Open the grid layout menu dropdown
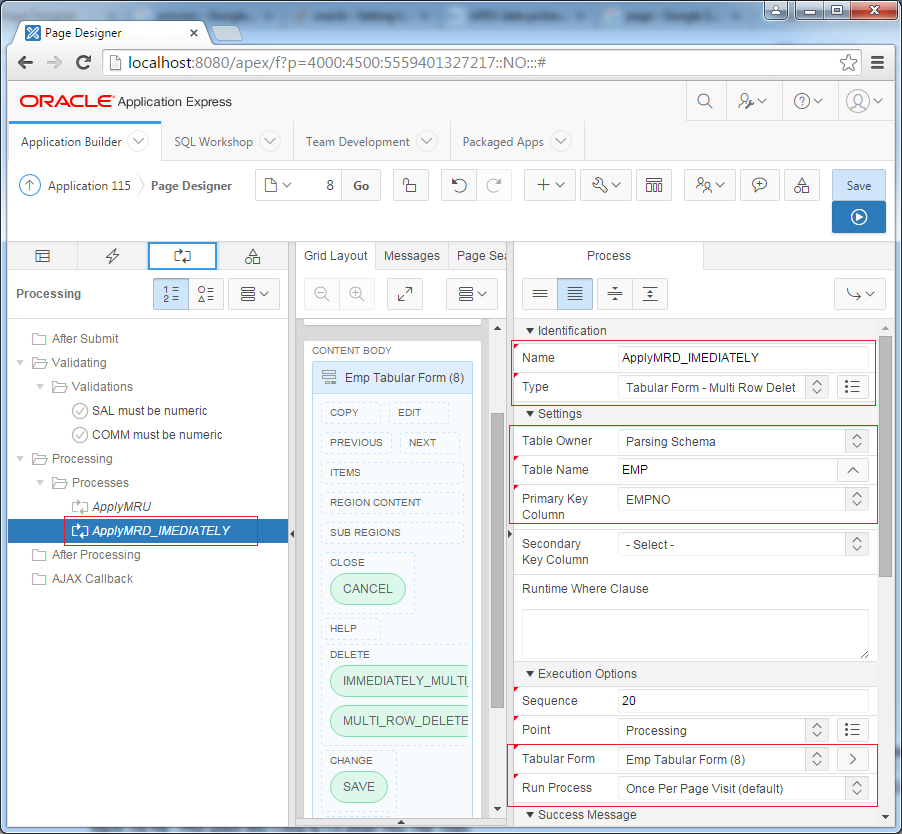Image resolution: width=902 pixels, height=834 pixels. (x=472, y=294)
